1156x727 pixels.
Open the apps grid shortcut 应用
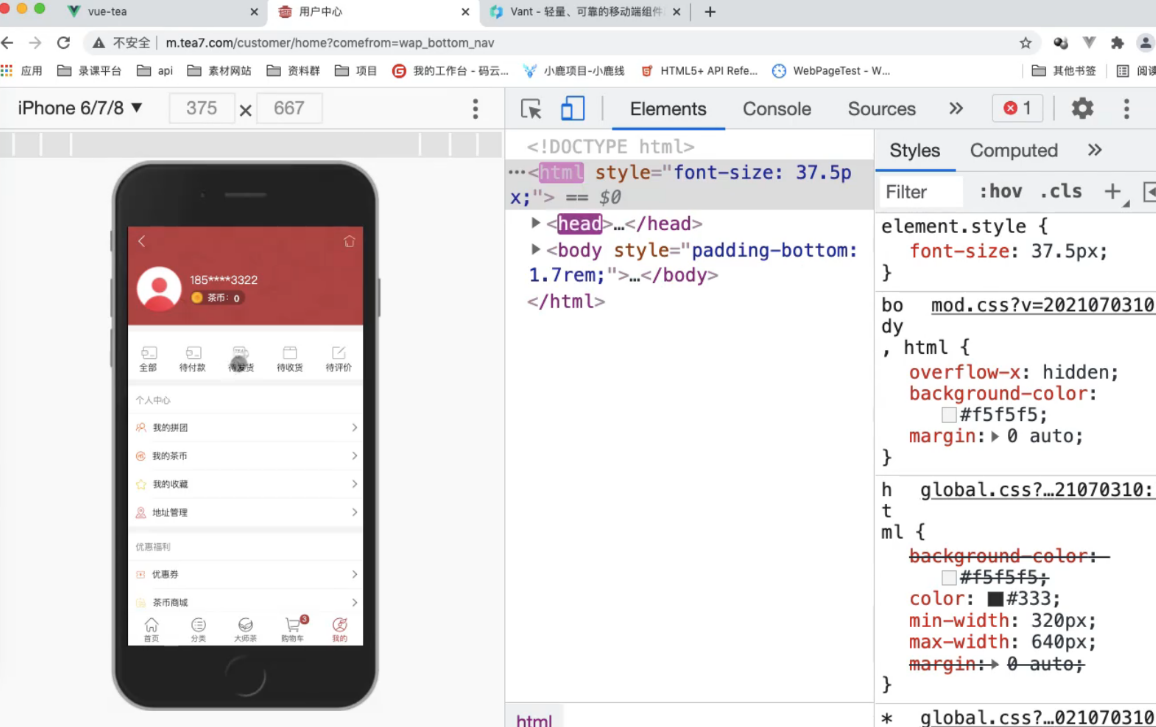[22, 71]
